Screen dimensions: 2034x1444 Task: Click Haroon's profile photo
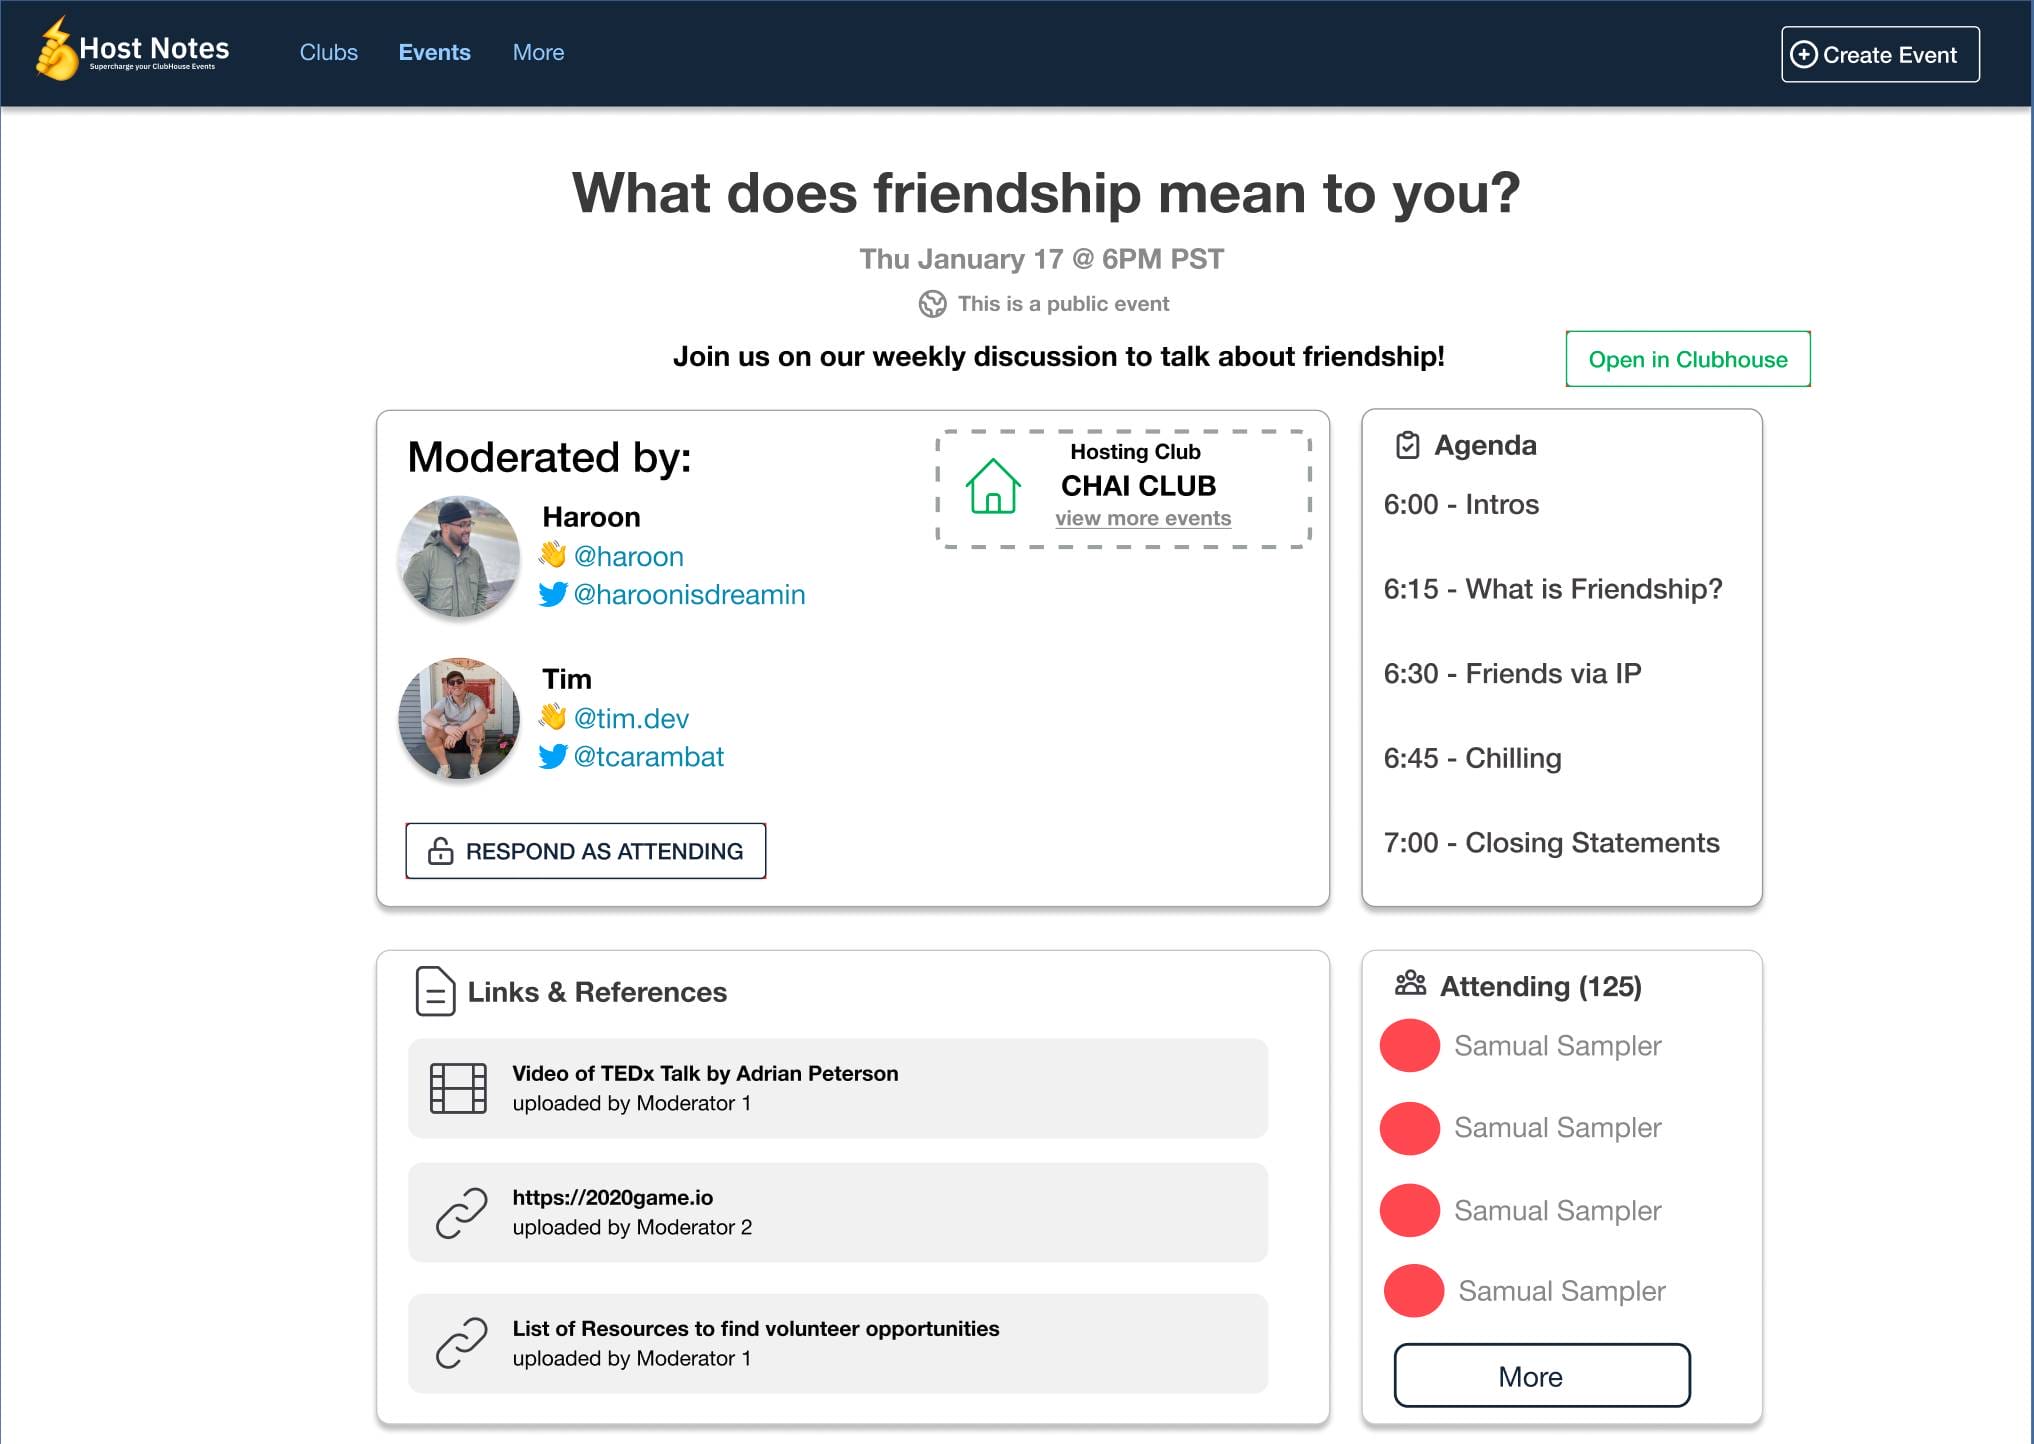pyautogui.click(x=459, y=556)
